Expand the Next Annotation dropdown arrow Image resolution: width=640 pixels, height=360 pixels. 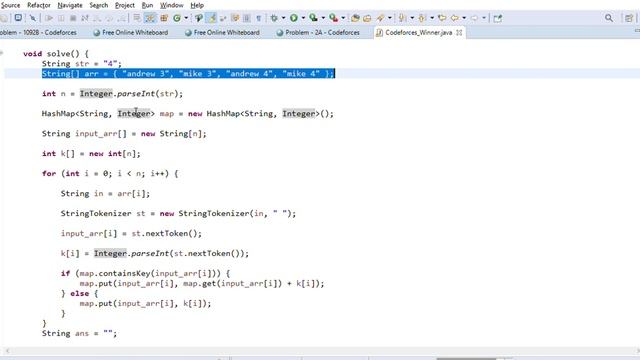point(412,18)
